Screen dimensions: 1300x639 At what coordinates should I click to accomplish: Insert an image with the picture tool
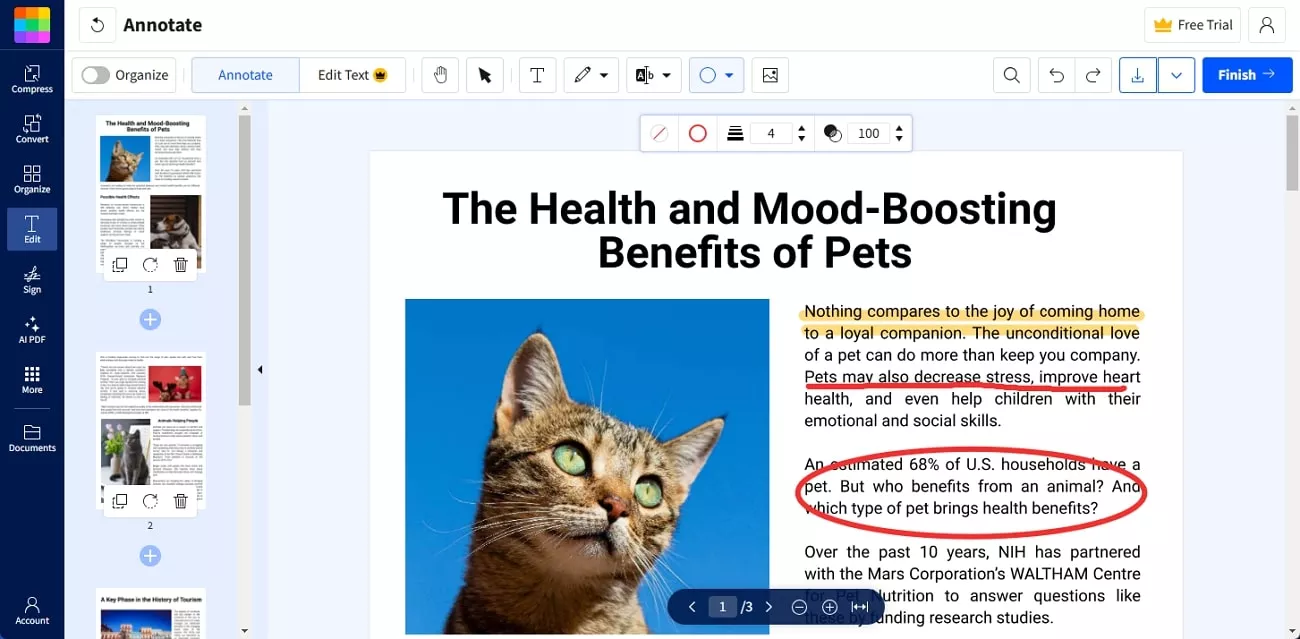point(770,75)
